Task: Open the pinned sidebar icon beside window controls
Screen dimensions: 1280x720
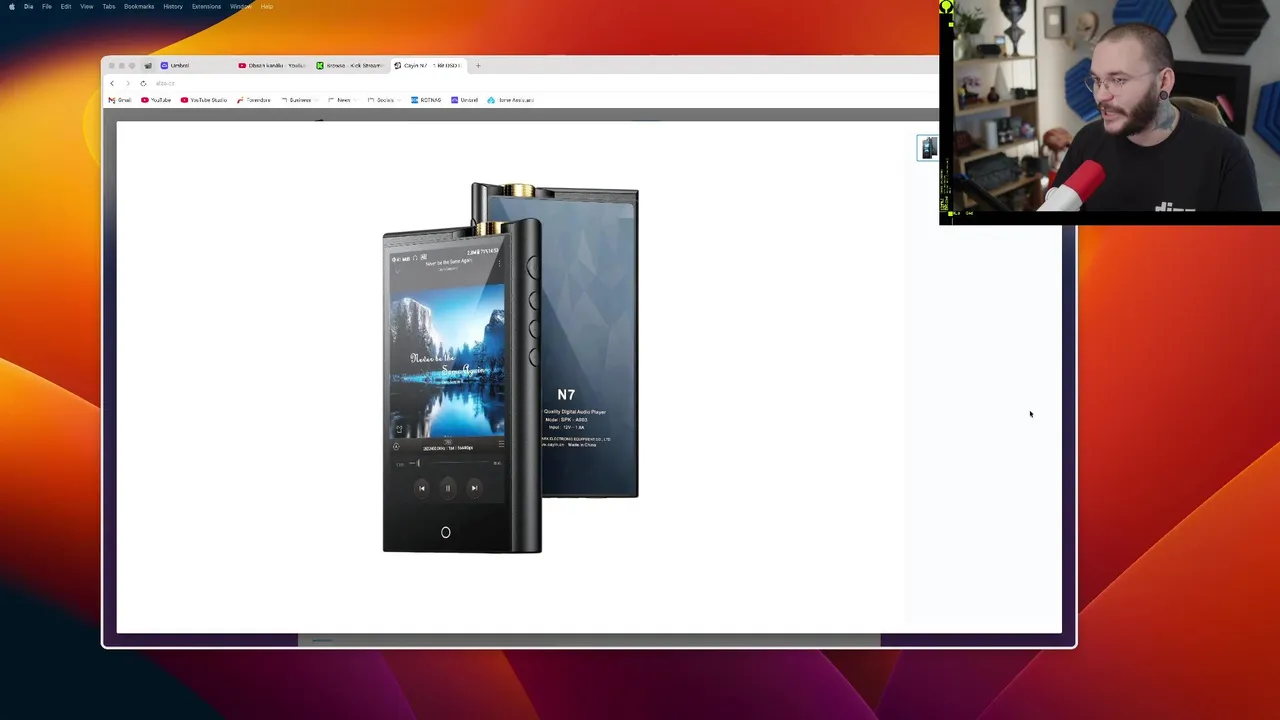Action: pos(148,65)
